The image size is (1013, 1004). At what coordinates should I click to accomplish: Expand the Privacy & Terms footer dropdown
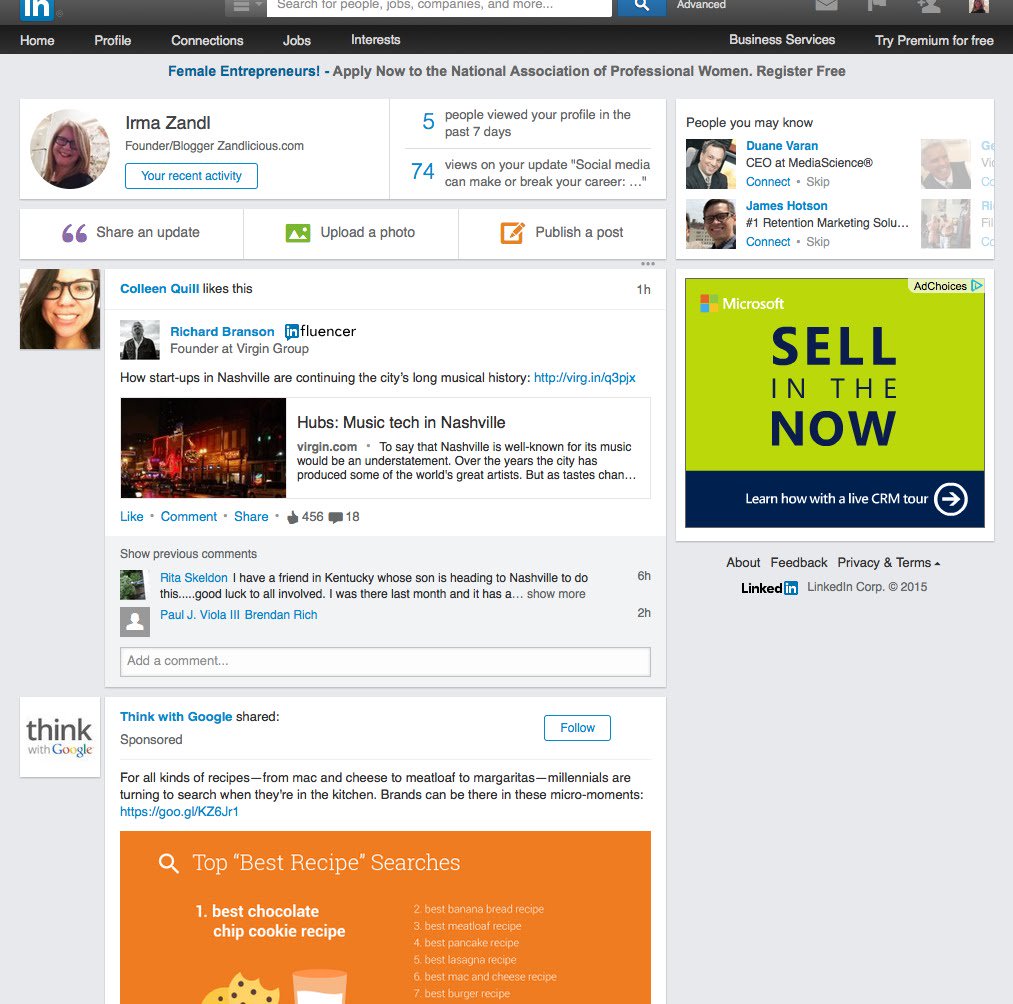tap(888, 563)
